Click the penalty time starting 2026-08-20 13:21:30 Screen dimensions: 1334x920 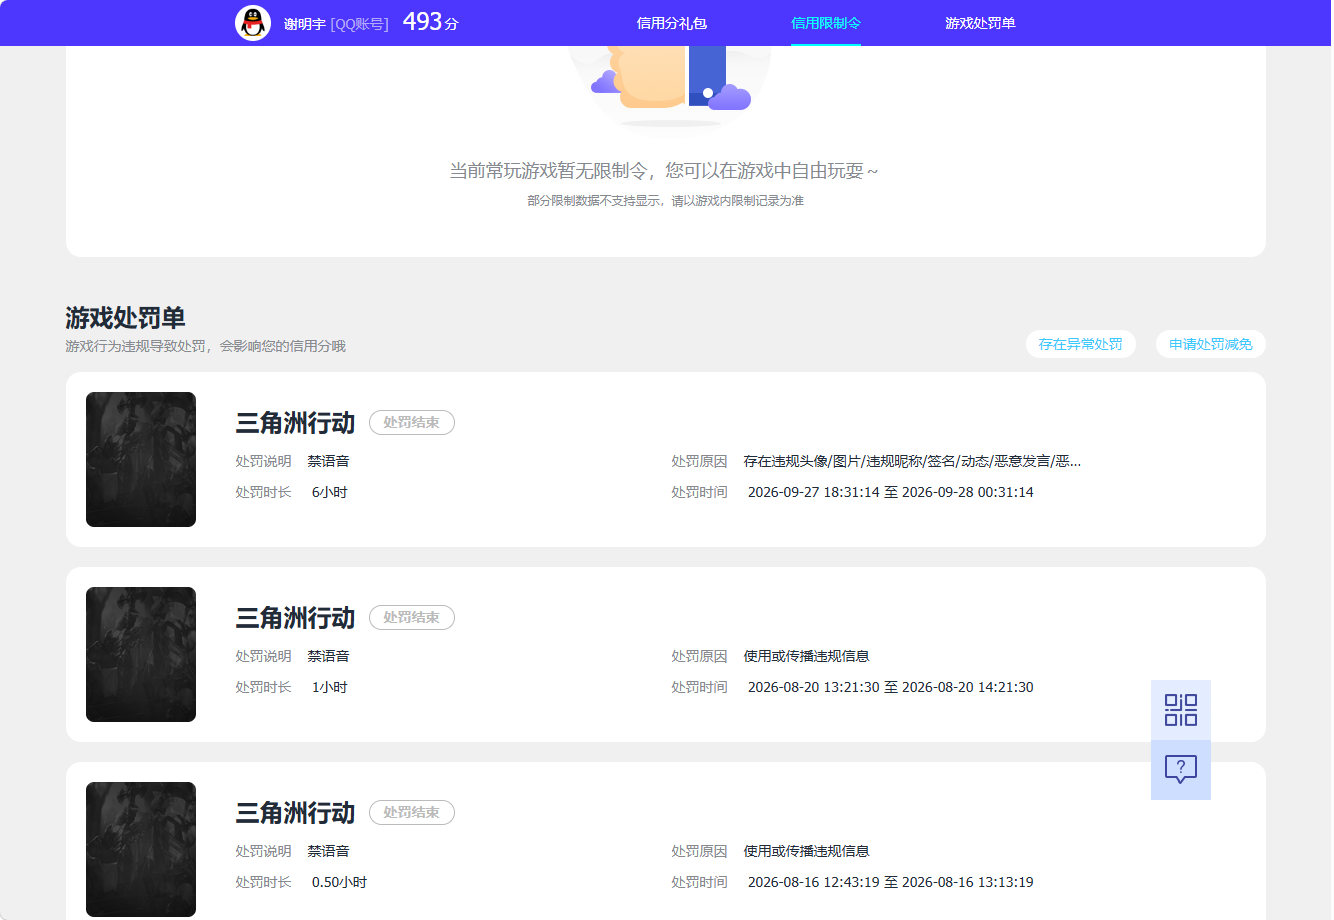pos(891,687)
